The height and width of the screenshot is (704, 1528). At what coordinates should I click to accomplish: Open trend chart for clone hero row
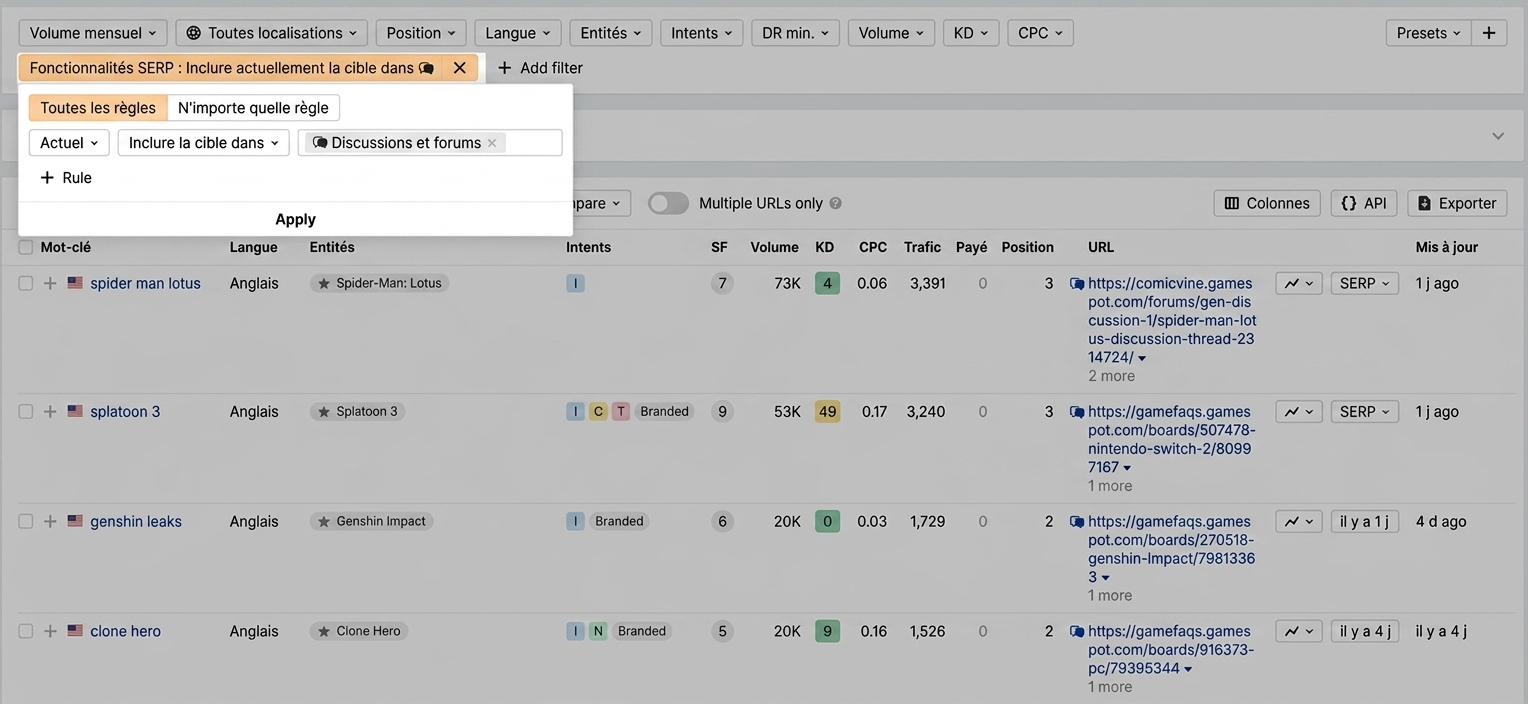[1299, 632]
